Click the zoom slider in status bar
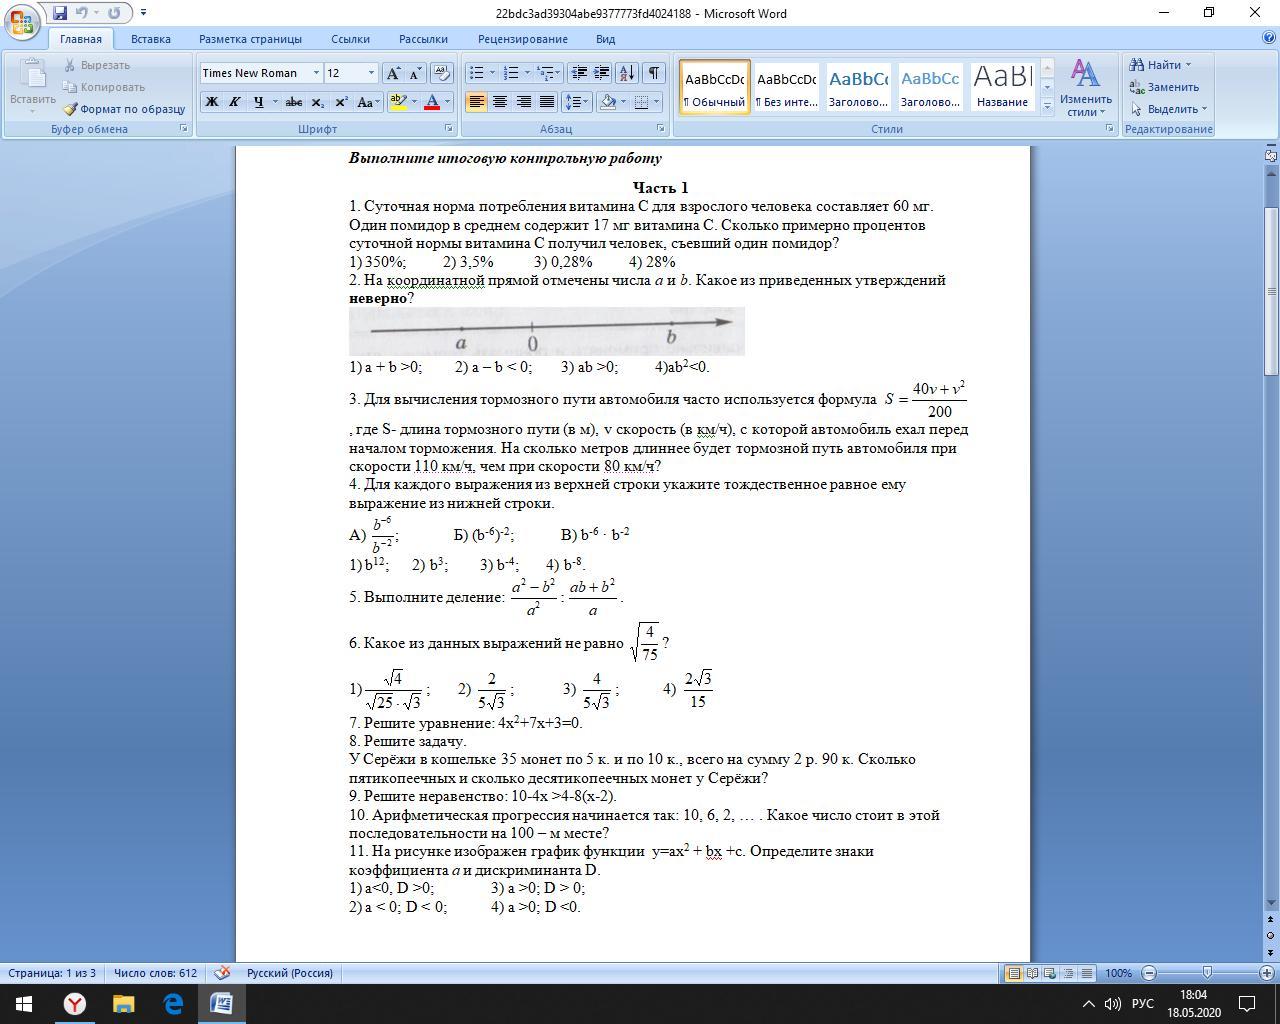The image size is (1280, 1024). (1207, 973)
